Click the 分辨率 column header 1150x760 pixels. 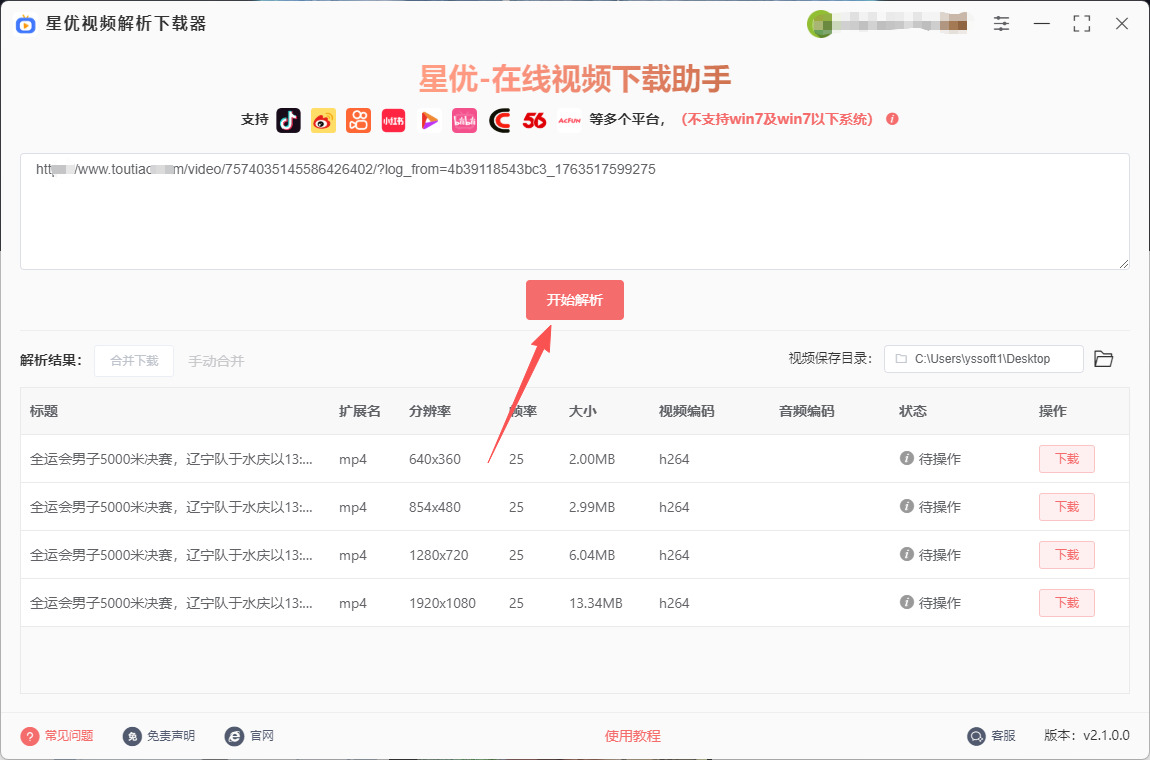430,411
